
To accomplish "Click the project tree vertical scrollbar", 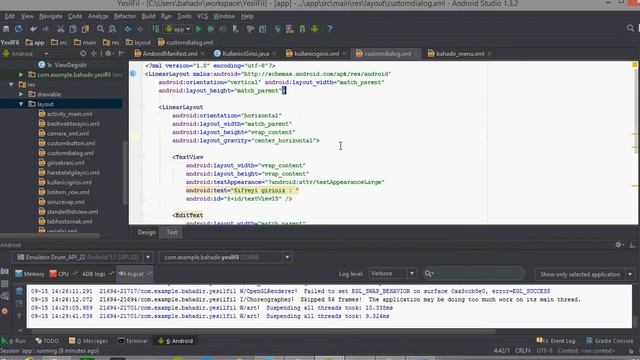I will 125,173.
